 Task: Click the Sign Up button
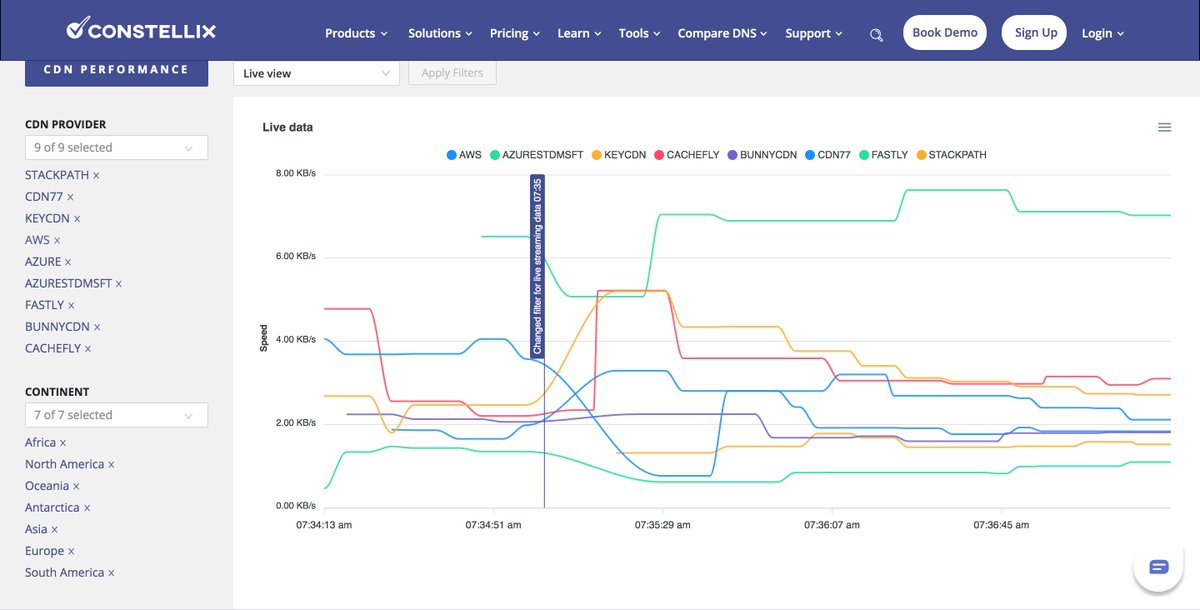click(1034, 32)
